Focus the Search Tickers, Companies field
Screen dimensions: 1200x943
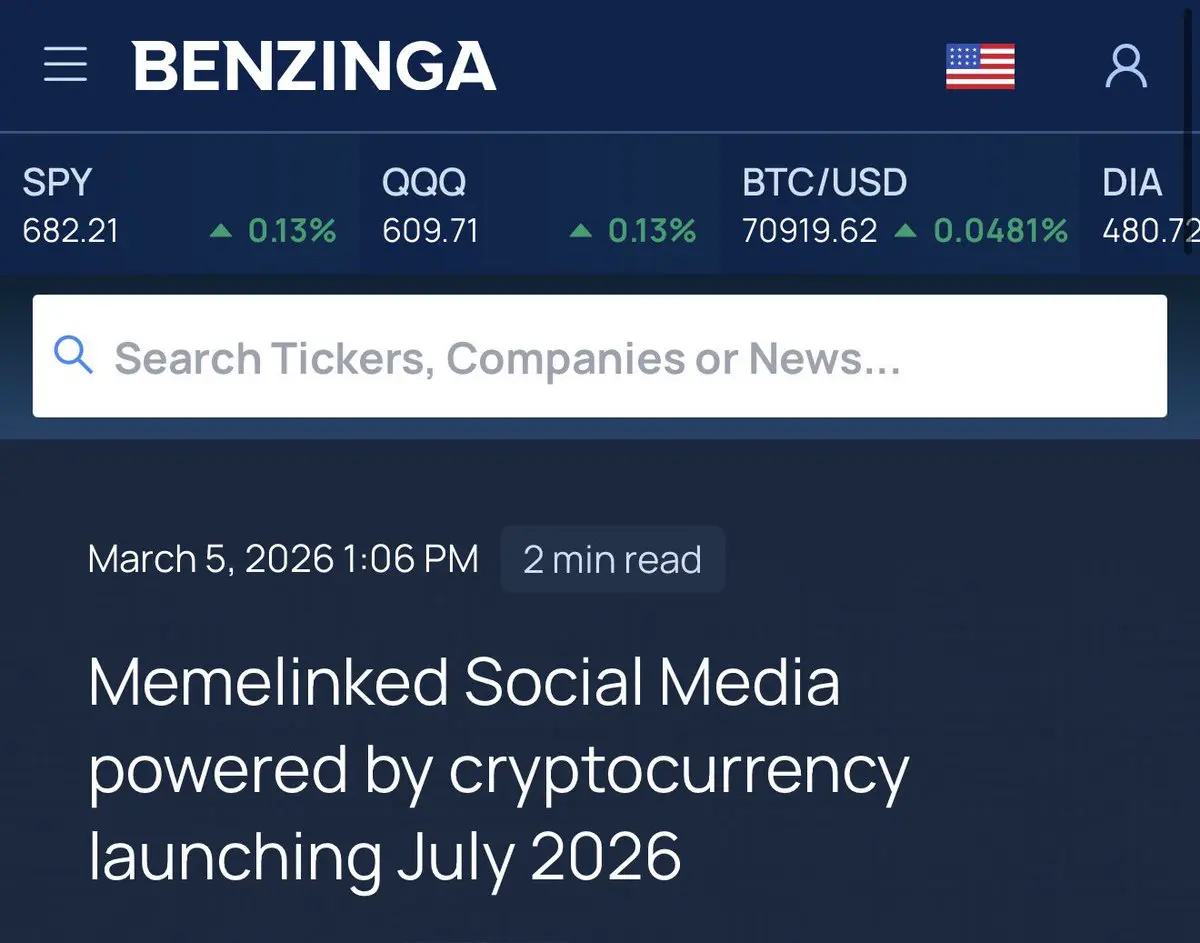[600, 357]
